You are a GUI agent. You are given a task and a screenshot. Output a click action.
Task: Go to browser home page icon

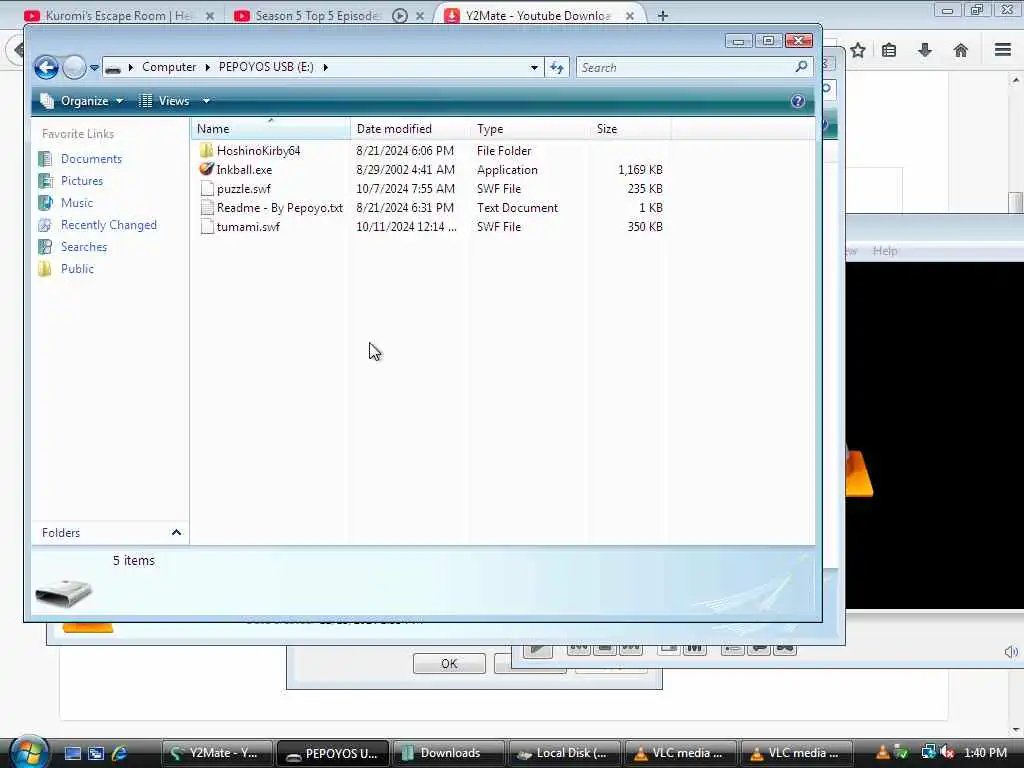961,50
